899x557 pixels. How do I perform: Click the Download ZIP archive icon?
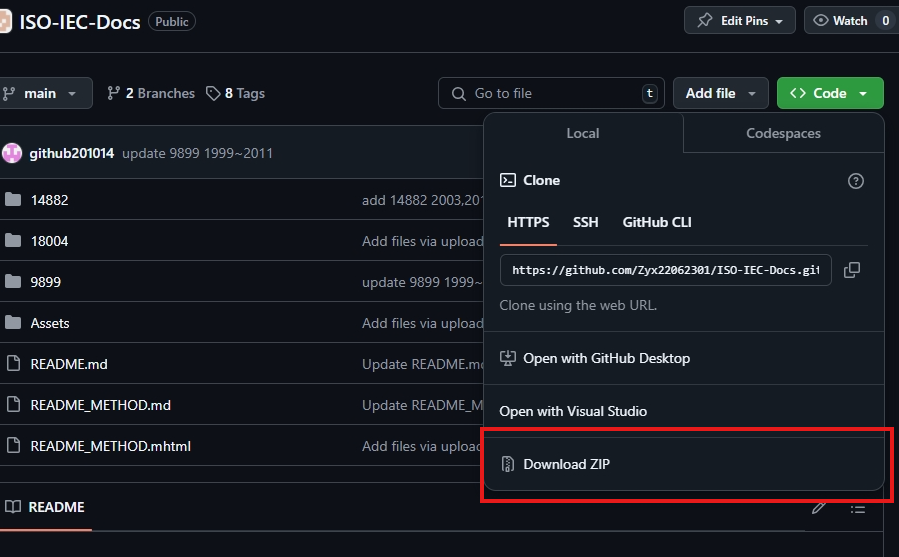point(507,463)
